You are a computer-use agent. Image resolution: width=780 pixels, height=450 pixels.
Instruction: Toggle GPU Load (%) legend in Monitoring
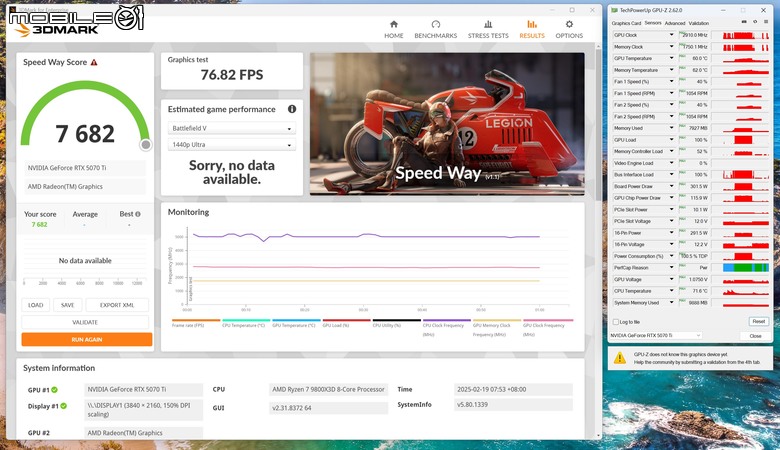(346, 323)
